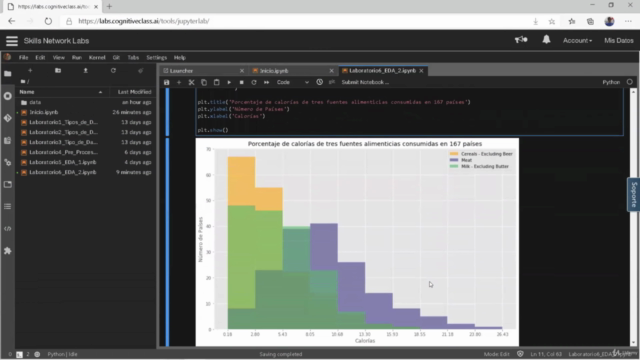The height and width of the screenshot is (360, 640).
Task: Create a new folder in file browser
Action: click(58, 71)
